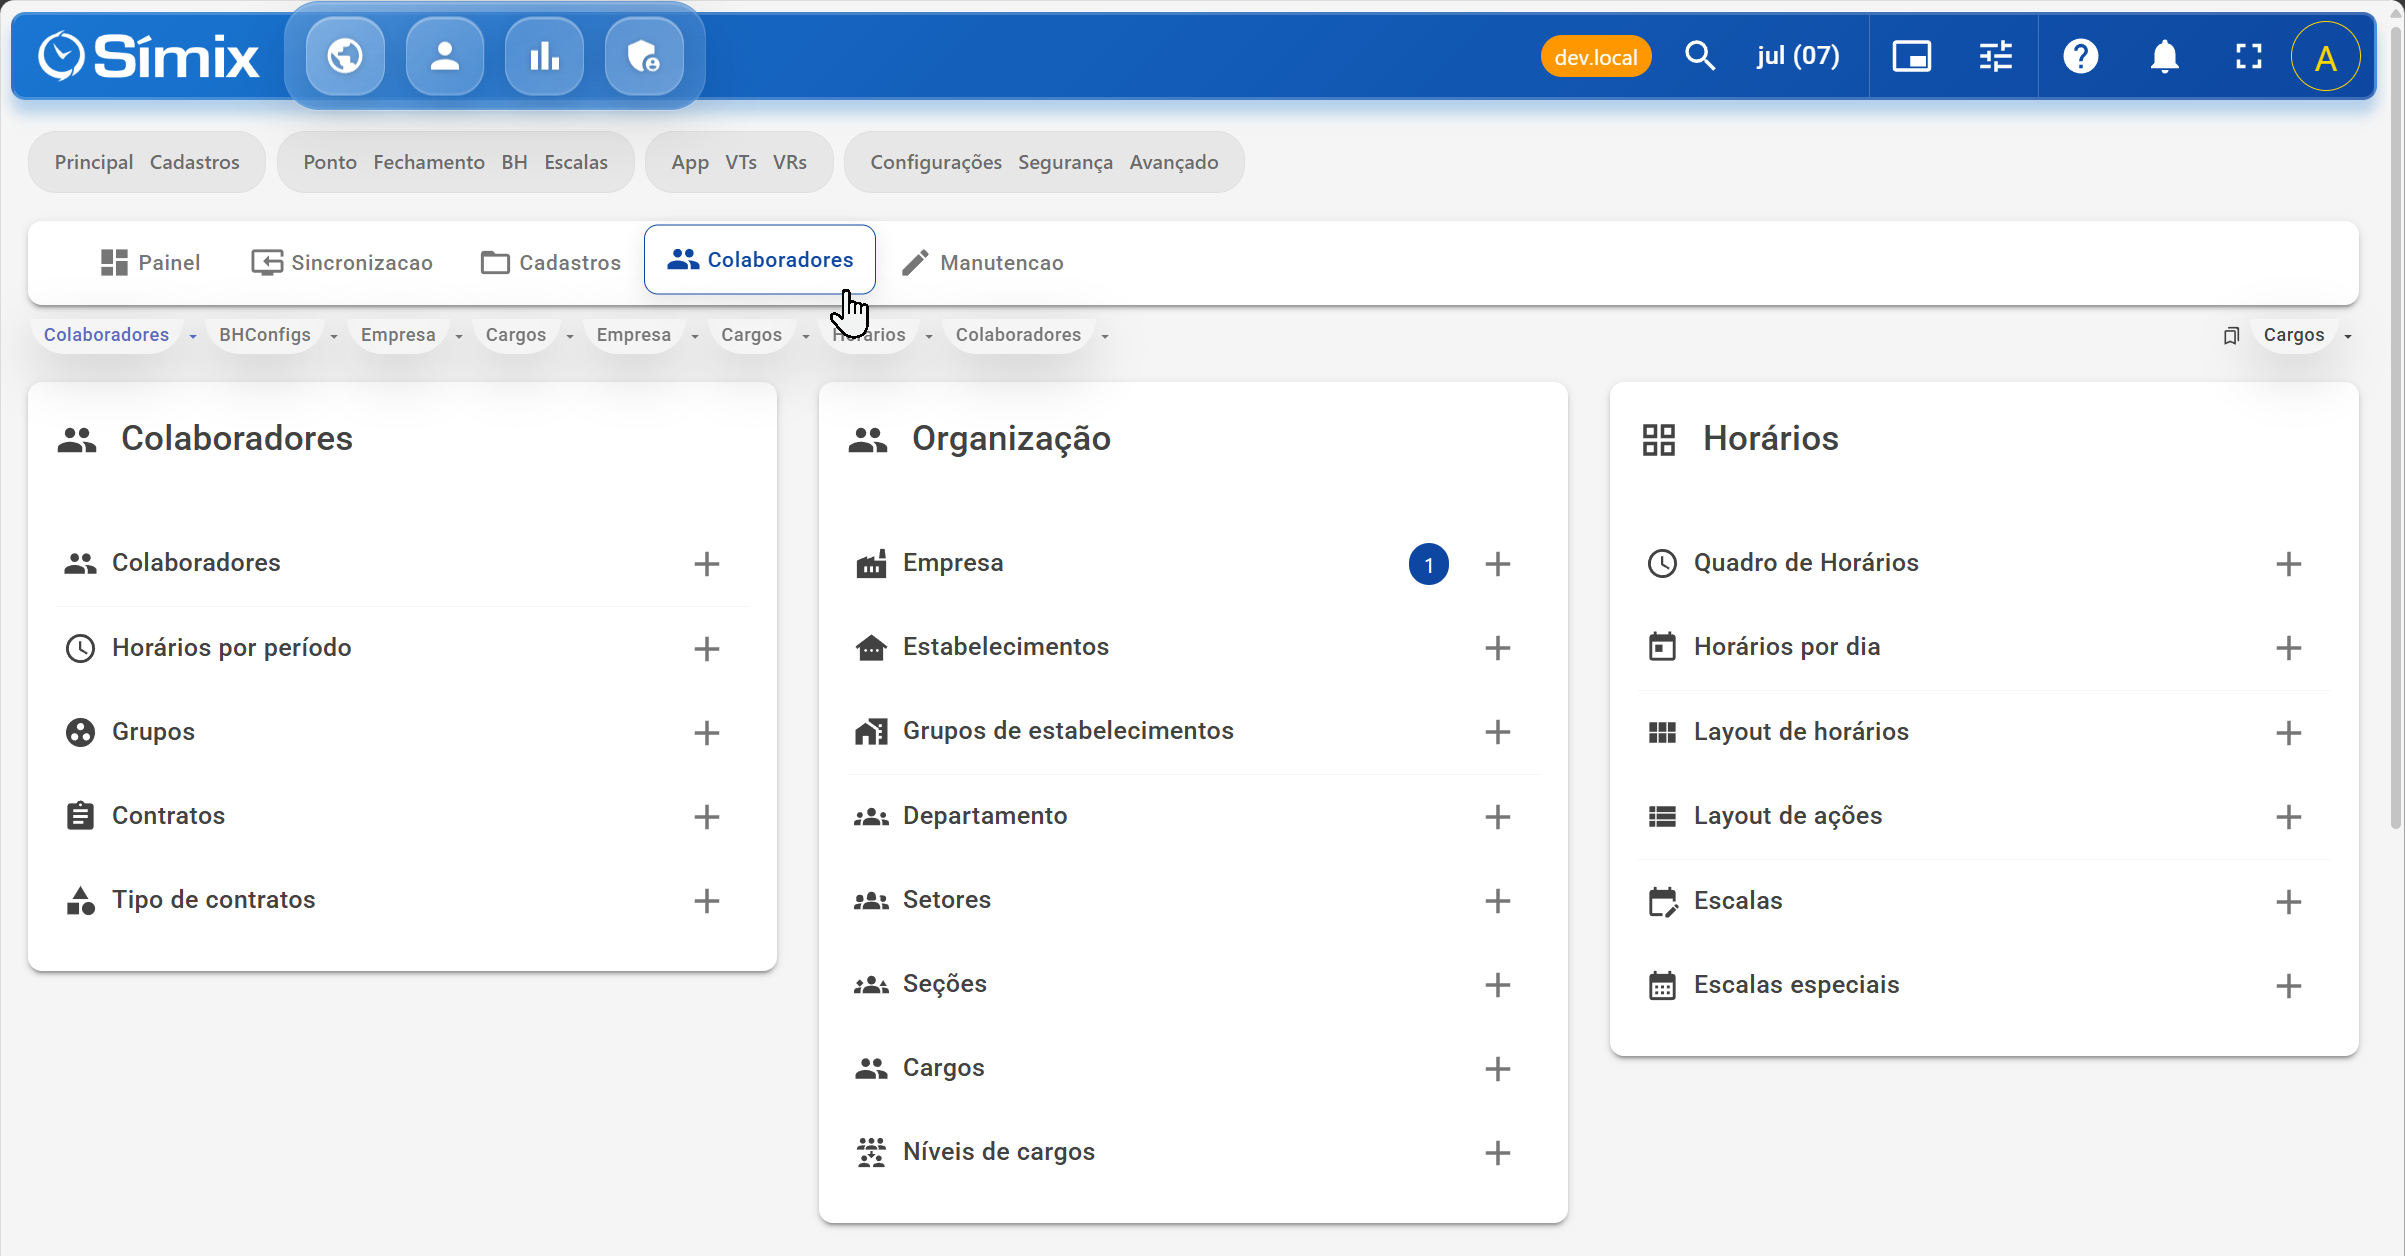Click the notifications bell icon

(x=2164, y=56)
